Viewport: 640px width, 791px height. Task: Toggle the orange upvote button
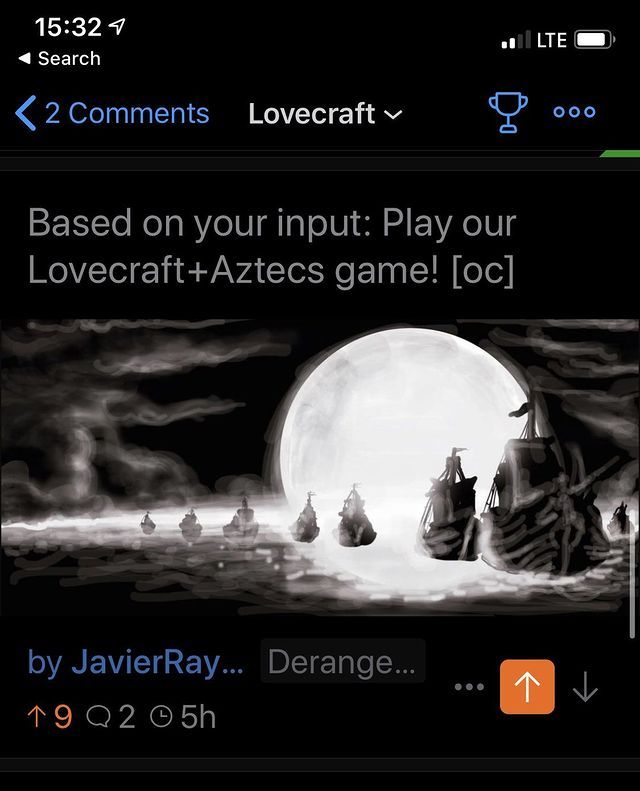pos(527,687)
